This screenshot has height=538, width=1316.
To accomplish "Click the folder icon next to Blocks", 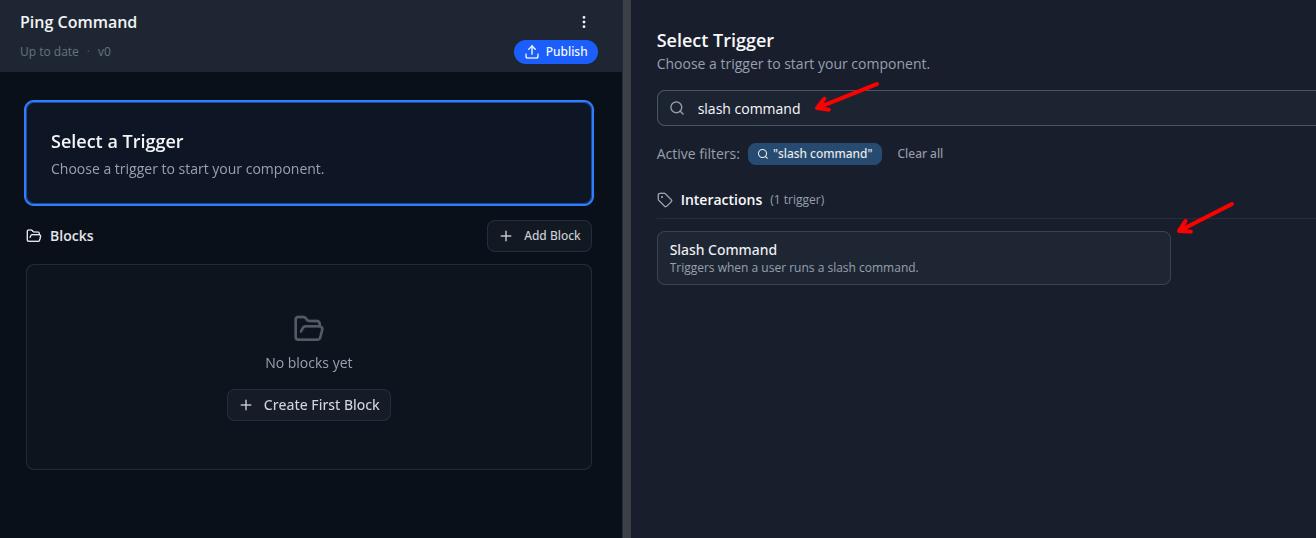I will [x=34, y=236].
